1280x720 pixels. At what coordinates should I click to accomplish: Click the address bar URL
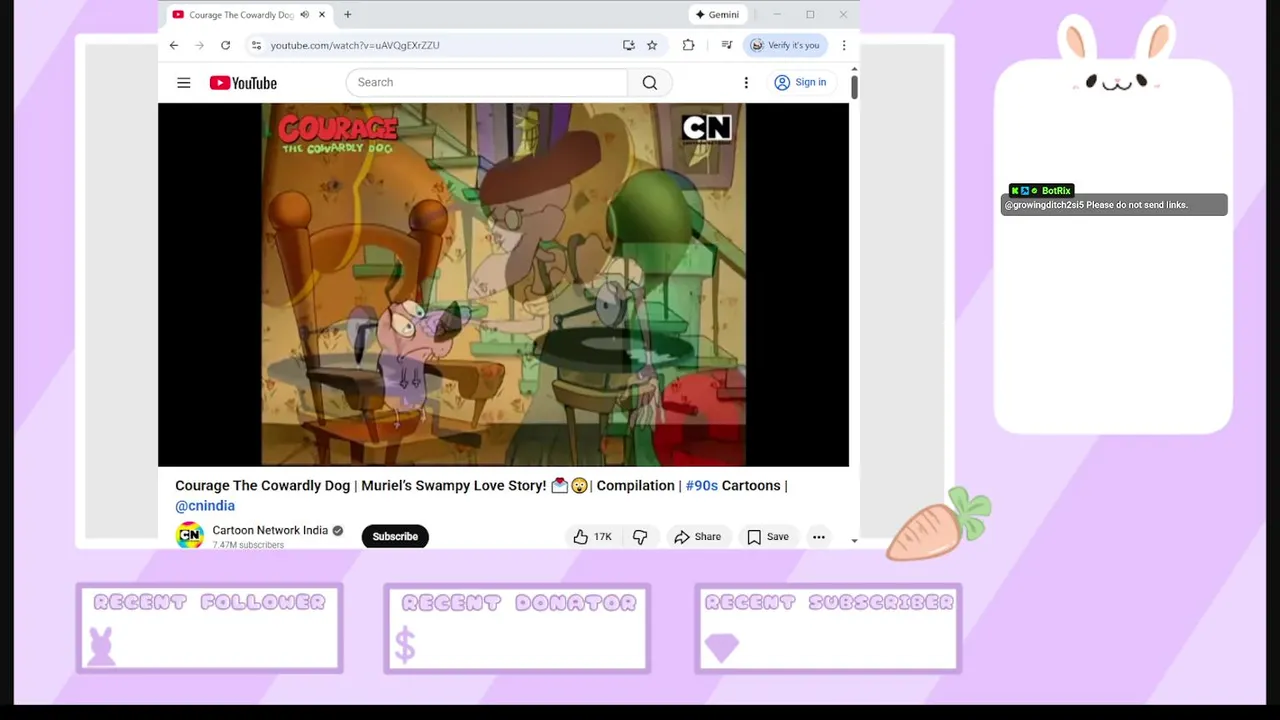point(355,45)
